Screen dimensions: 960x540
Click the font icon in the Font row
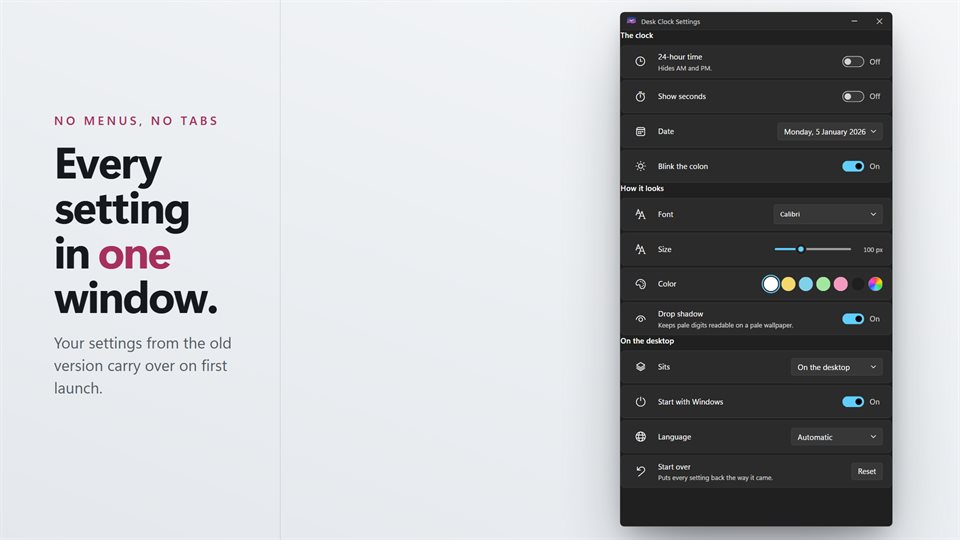coord(640,214)
